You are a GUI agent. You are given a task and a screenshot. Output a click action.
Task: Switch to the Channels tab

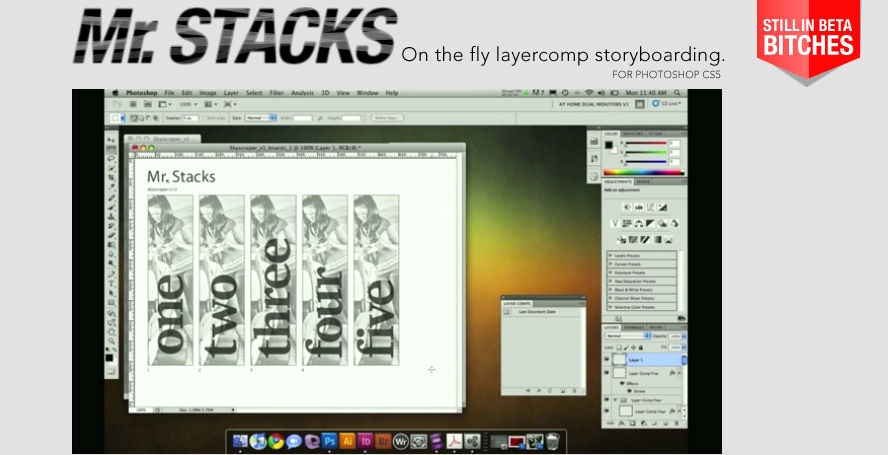click(x=633, y=328)
